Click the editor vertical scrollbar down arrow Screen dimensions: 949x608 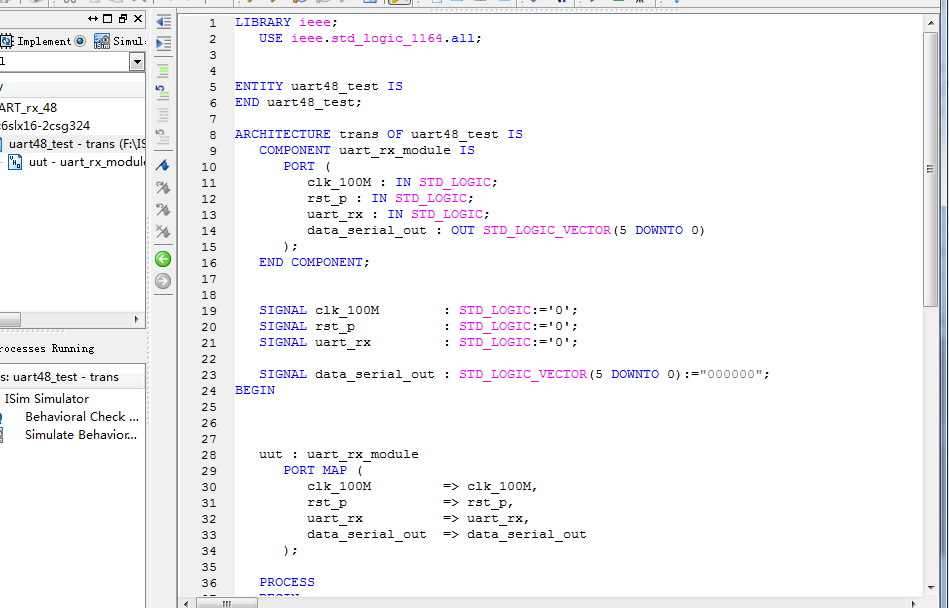(x=931, y=587)
